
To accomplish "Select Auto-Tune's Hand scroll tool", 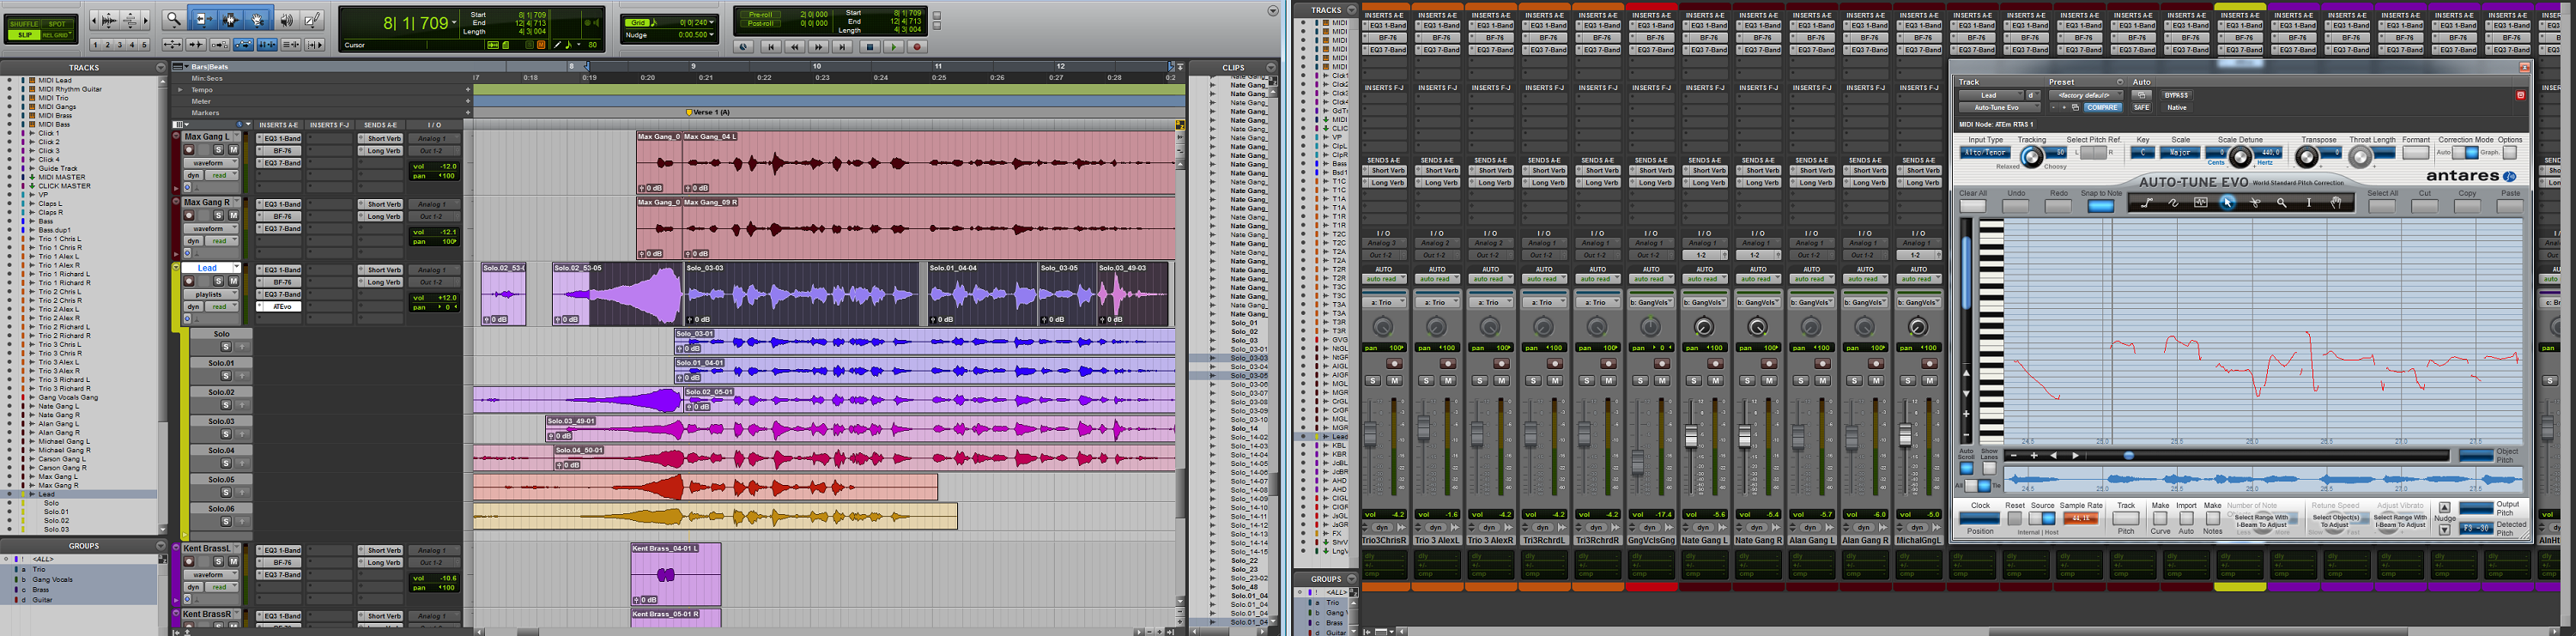I will click(2336, 203).
